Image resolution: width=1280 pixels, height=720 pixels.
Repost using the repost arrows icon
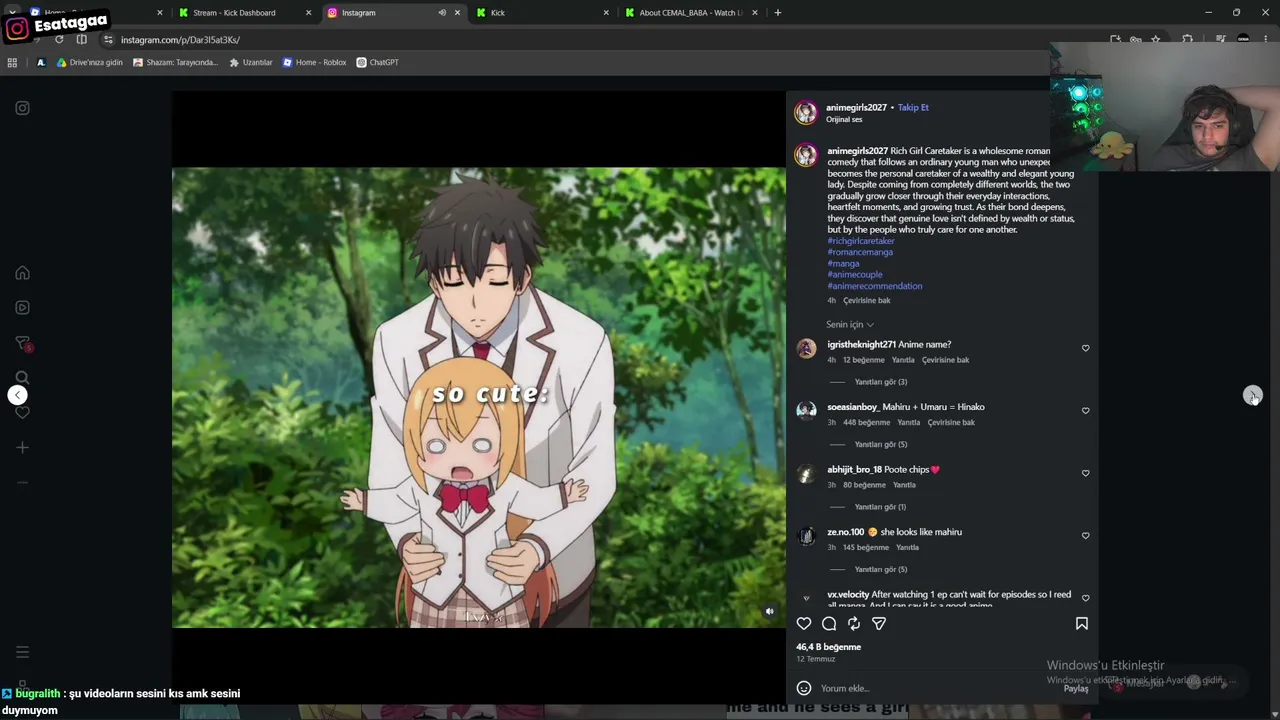tap(854, 624)
